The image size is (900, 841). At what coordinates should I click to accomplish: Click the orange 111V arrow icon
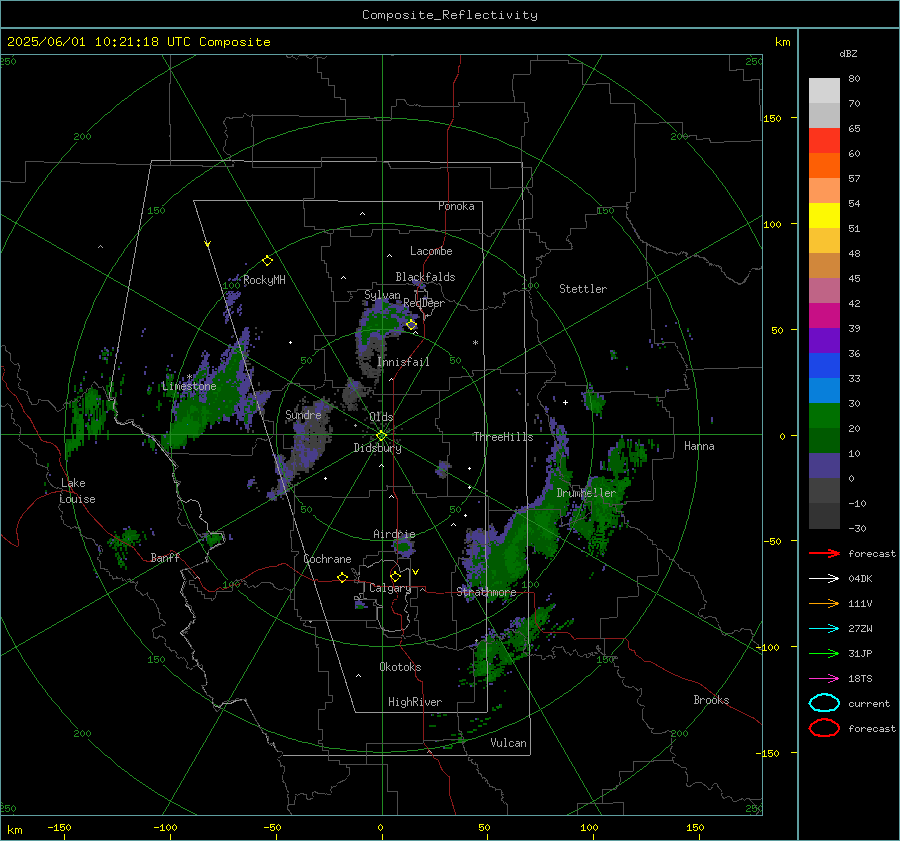coord(824,603)
